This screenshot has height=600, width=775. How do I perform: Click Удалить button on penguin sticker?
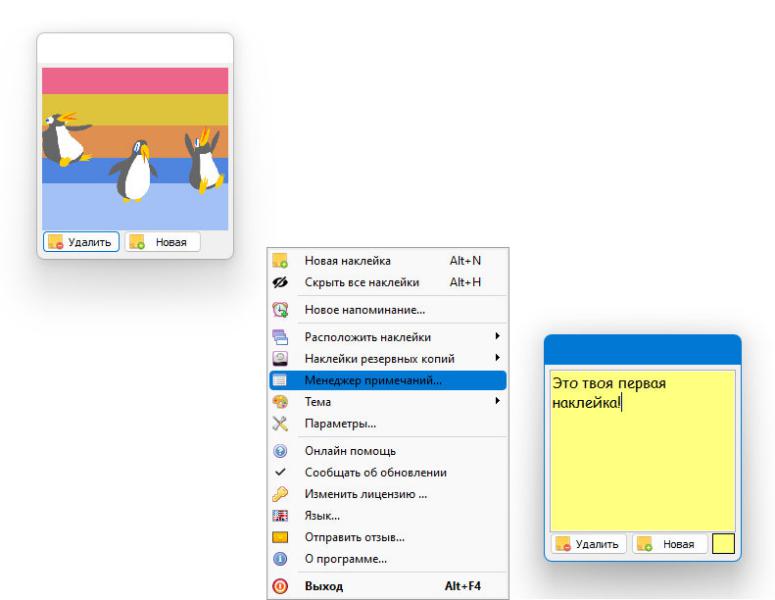click(x=81, y=242)
